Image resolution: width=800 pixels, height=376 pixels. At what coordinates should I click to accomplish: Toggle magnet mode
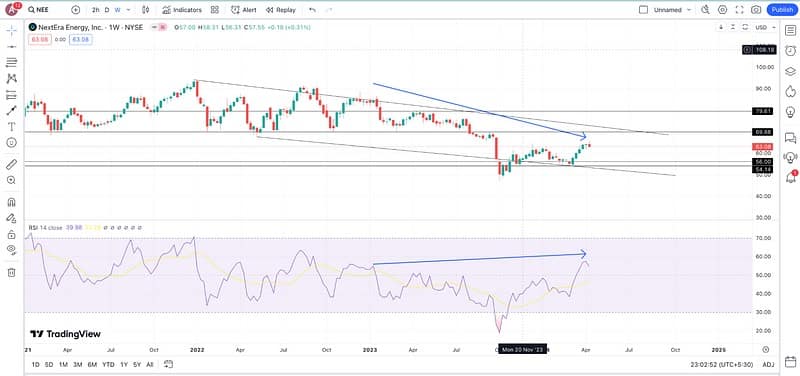(x=11, y=202)
